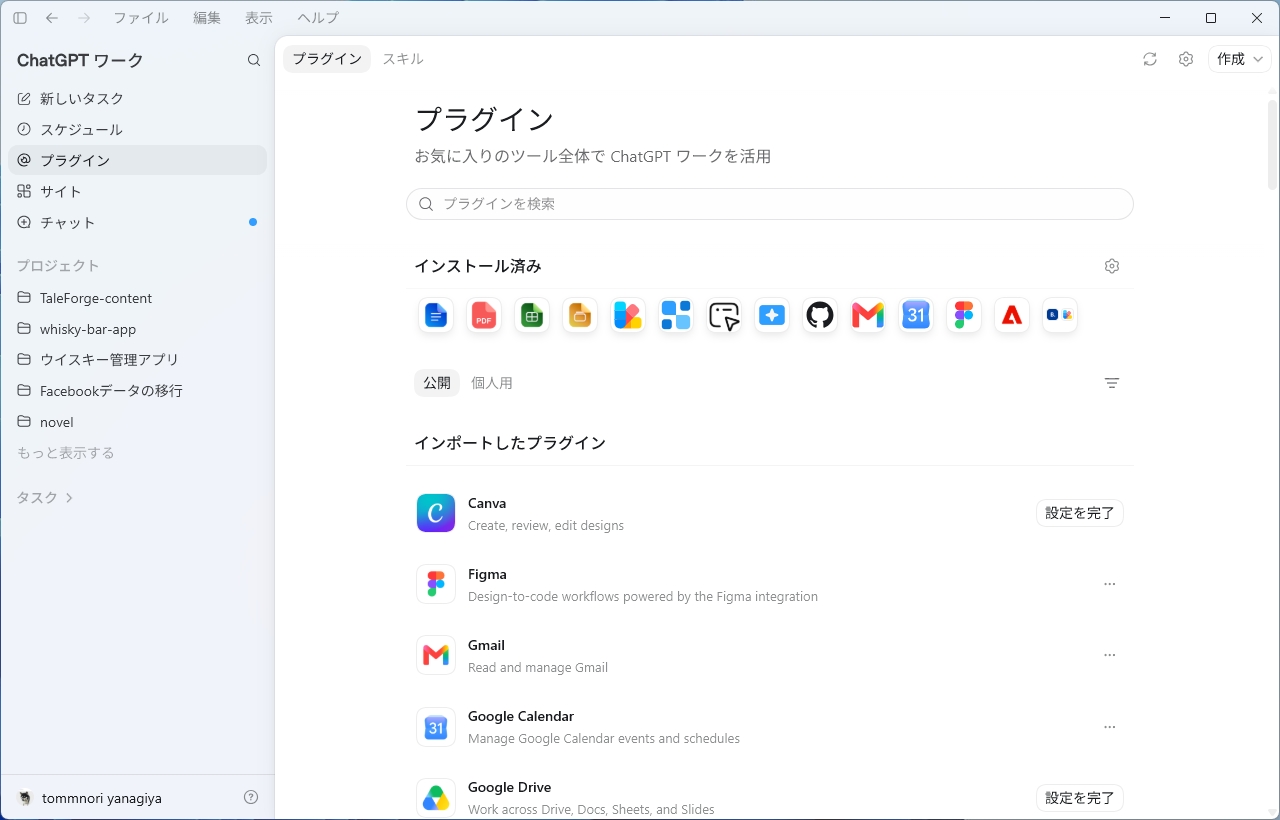Open the blue tiles installed plugin icon

pyautogui.click(x=676, y=316)
